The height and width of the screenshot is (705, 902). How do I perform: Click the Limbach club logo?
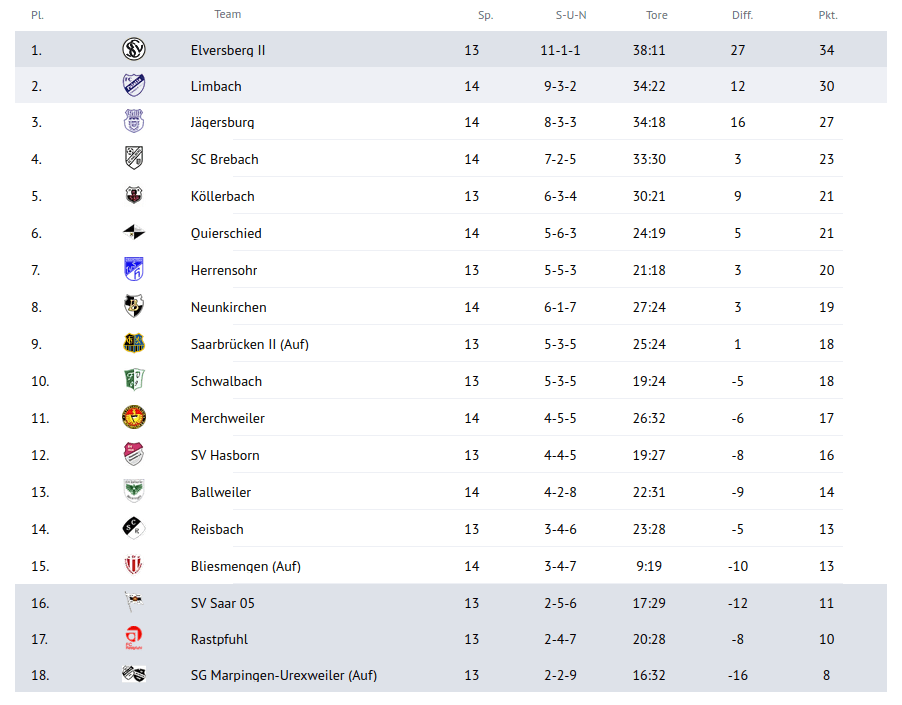[133, 86]
